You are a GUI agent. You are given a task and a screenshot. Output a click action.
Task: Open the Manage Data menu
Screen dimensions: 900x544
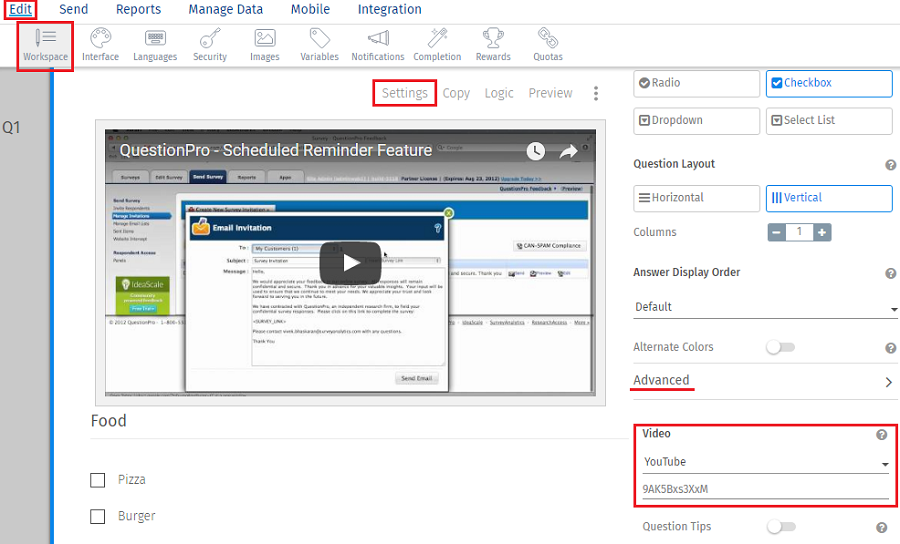[226, 9]
